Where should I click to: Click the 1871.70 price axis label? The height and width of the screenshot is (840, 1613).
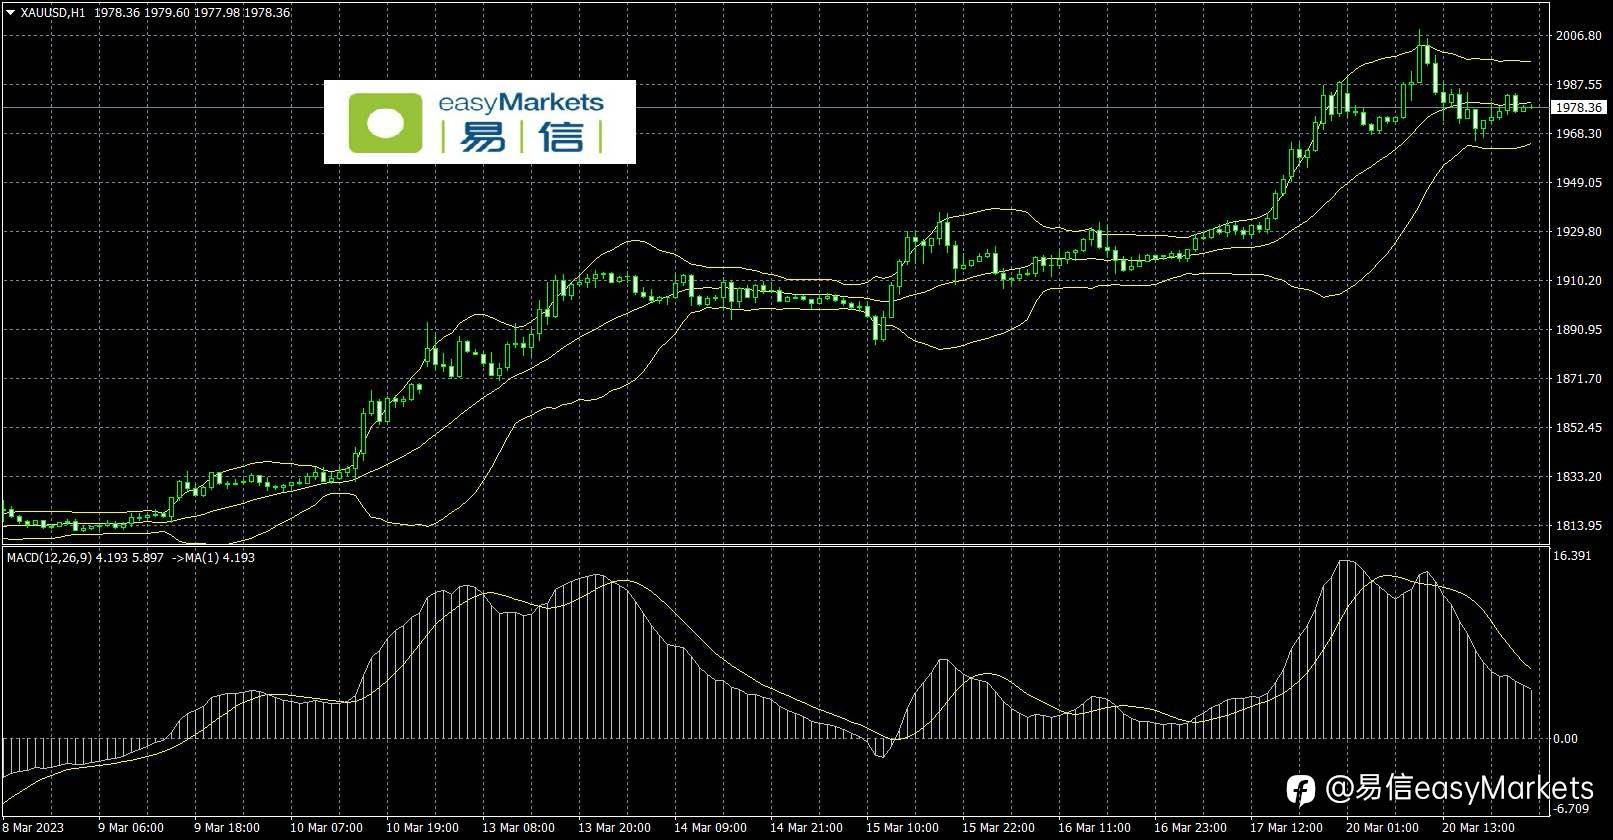click(1579, 378)
